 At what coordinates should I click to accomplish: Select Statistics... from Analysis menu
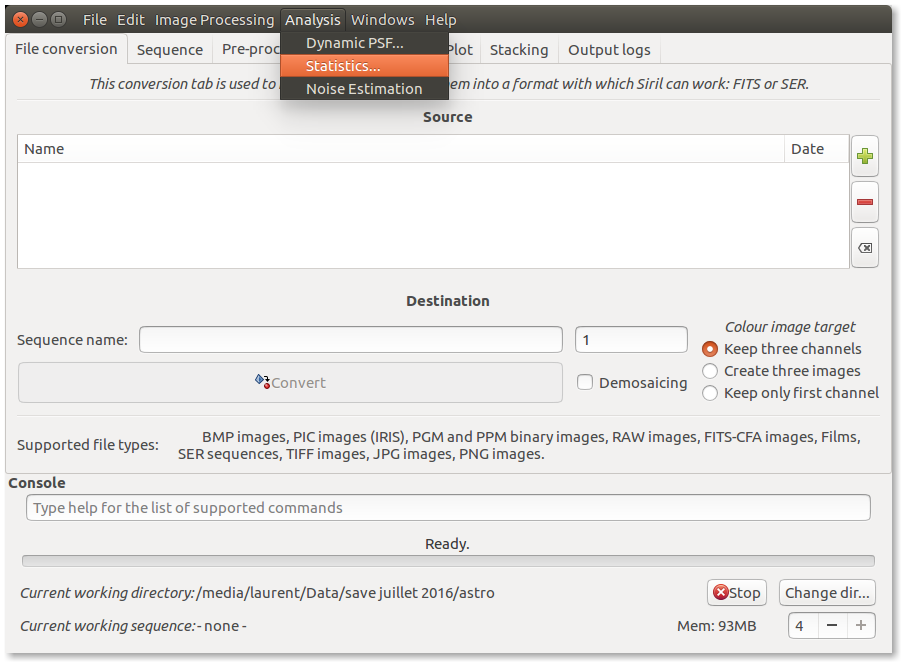pyautogui.click(x=343, y=66)
